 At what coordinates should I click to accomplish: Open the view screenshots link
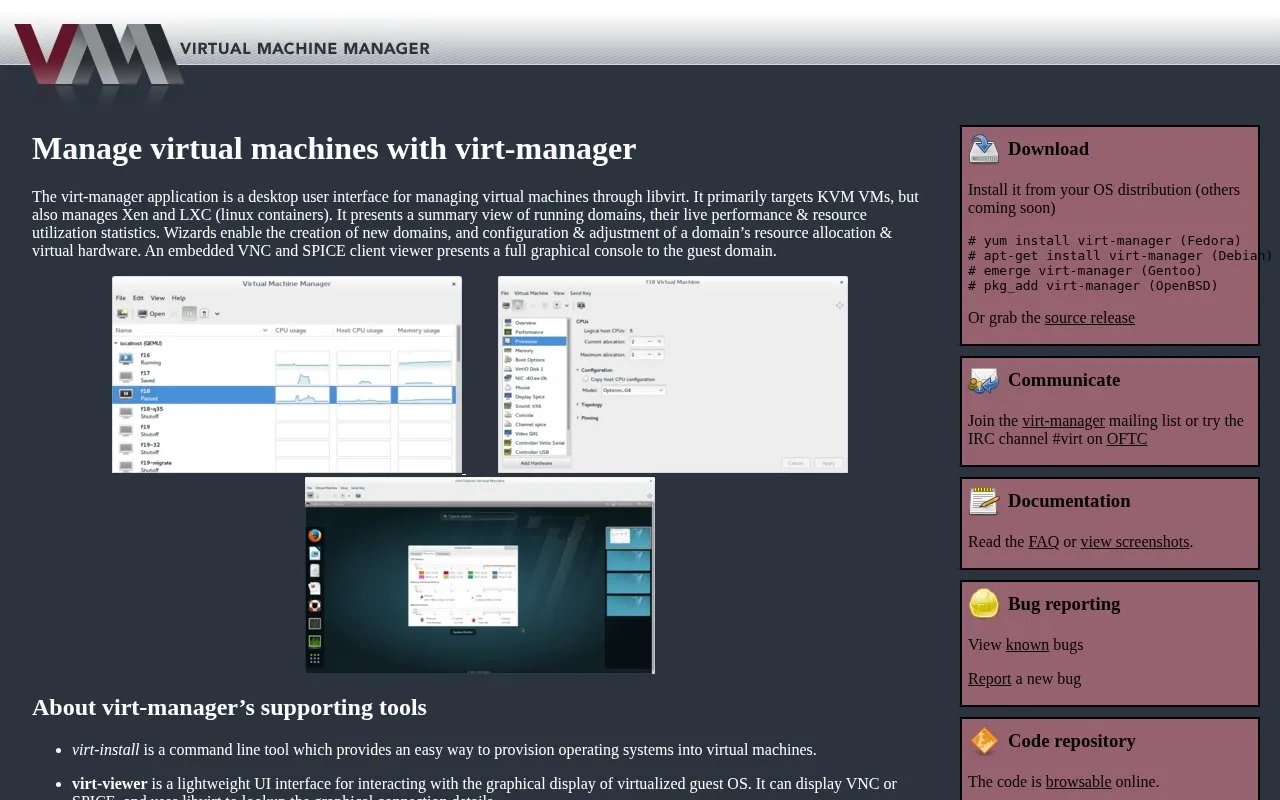point(1135,542)
